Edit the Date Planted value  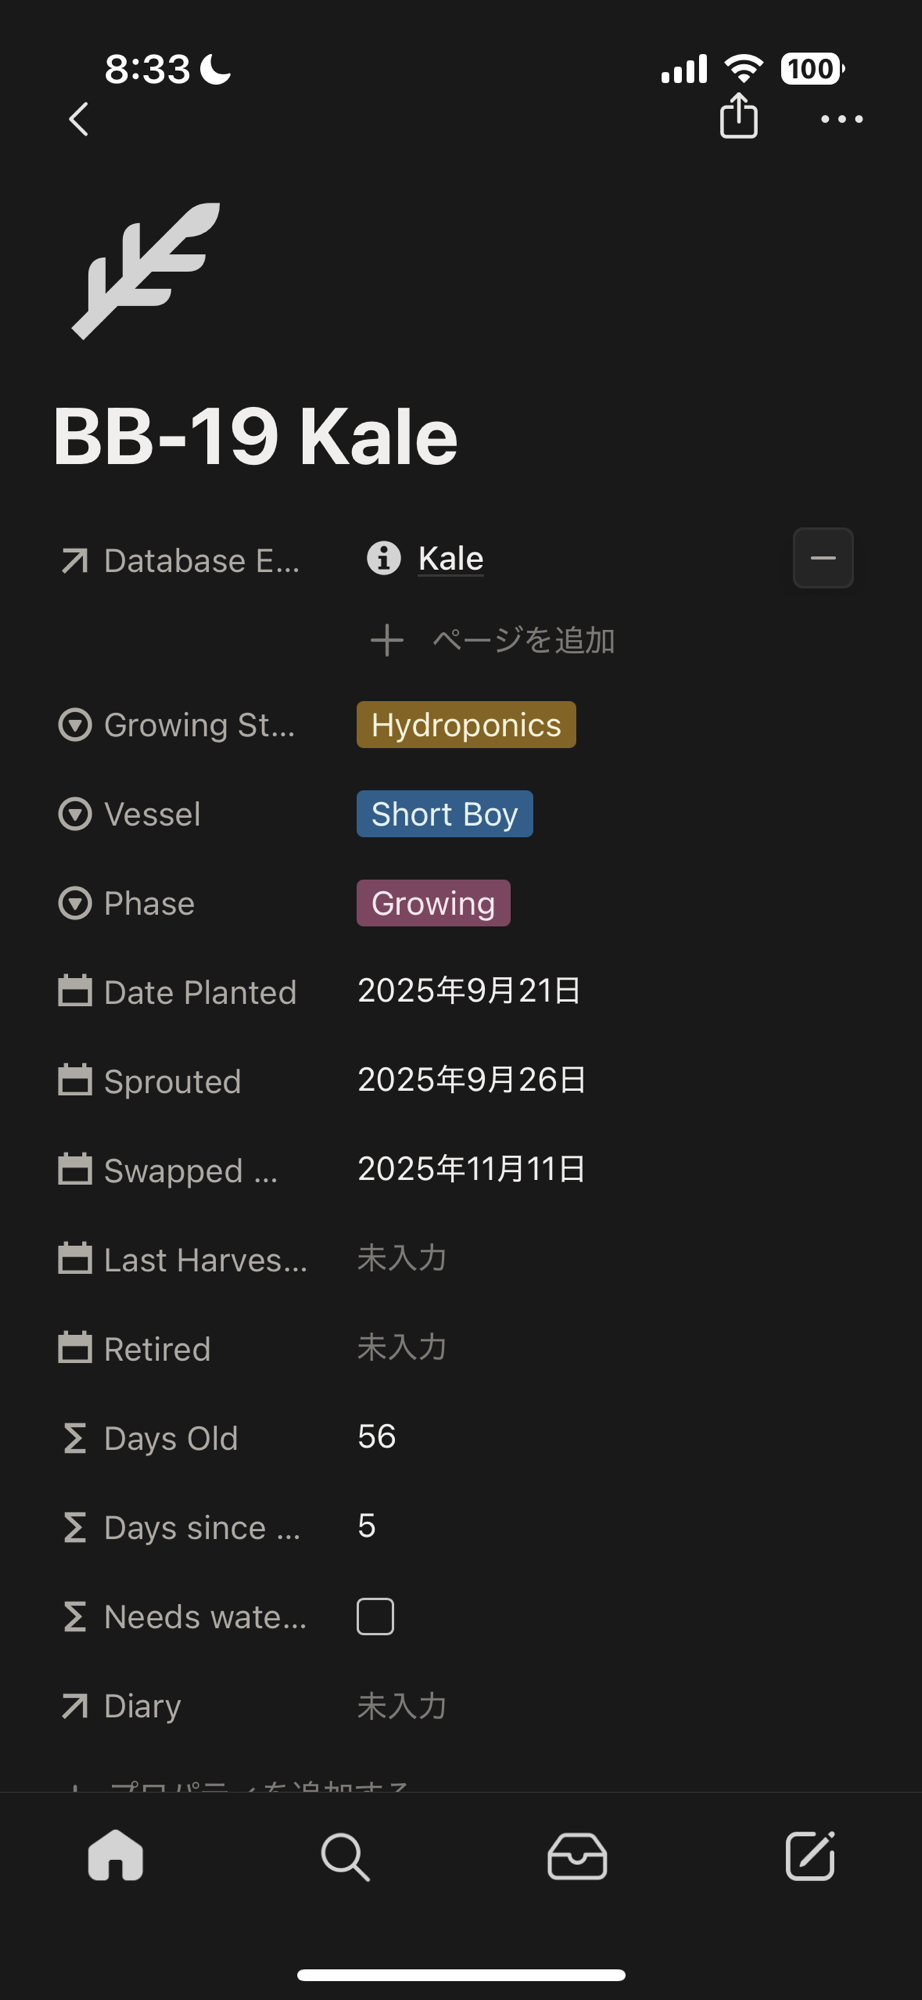(469, 991)
